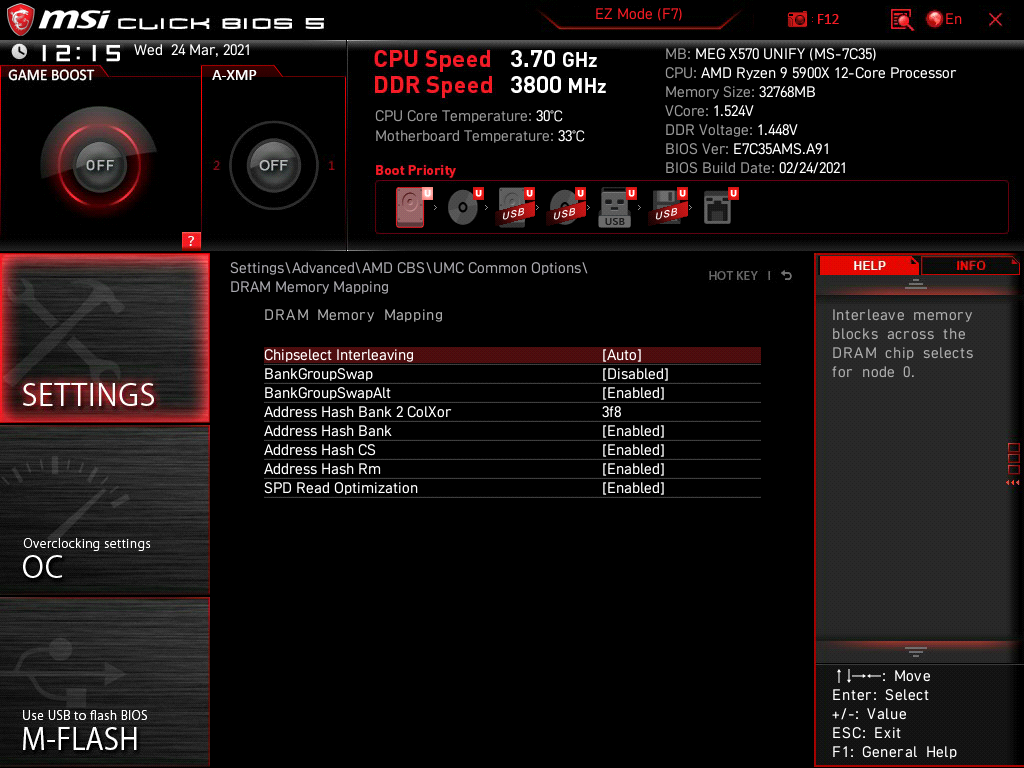Open the M-FLASH section

[x=104, y=682]
